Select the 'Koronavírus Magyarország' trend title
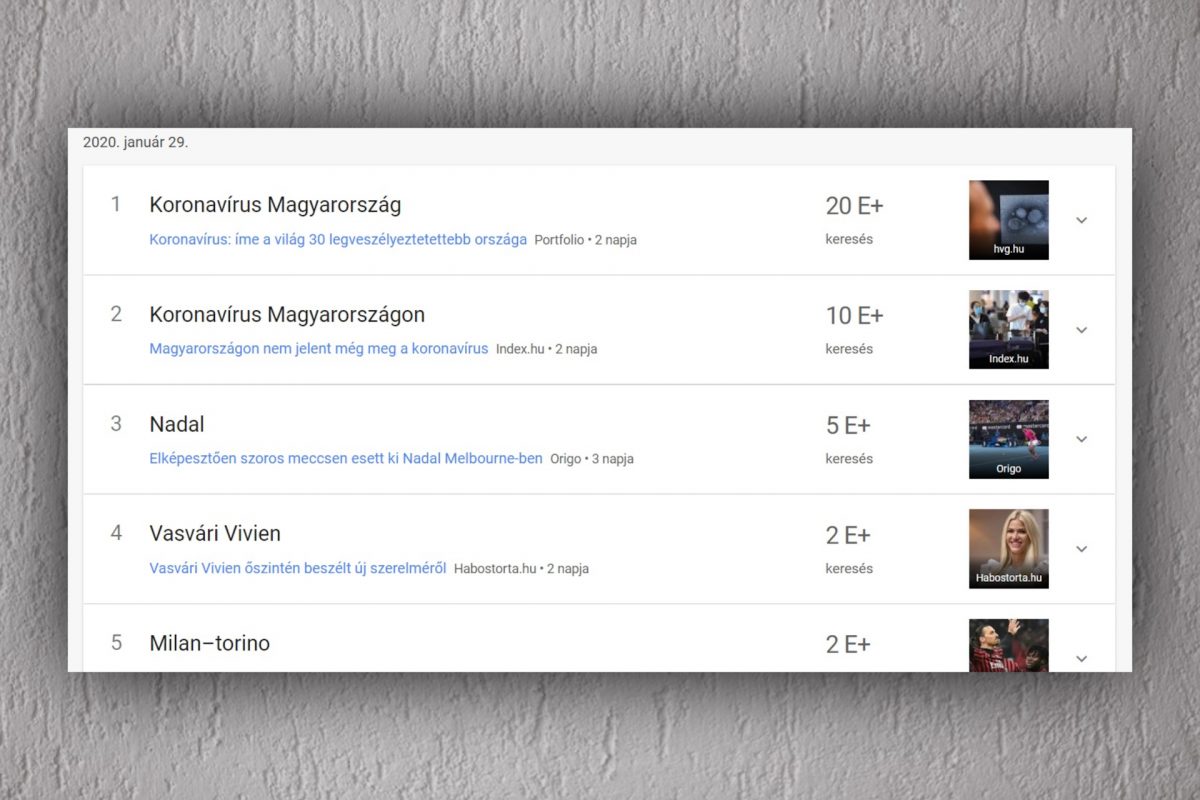The height and width of the screenshot is (800, 1200). point(275,205)
